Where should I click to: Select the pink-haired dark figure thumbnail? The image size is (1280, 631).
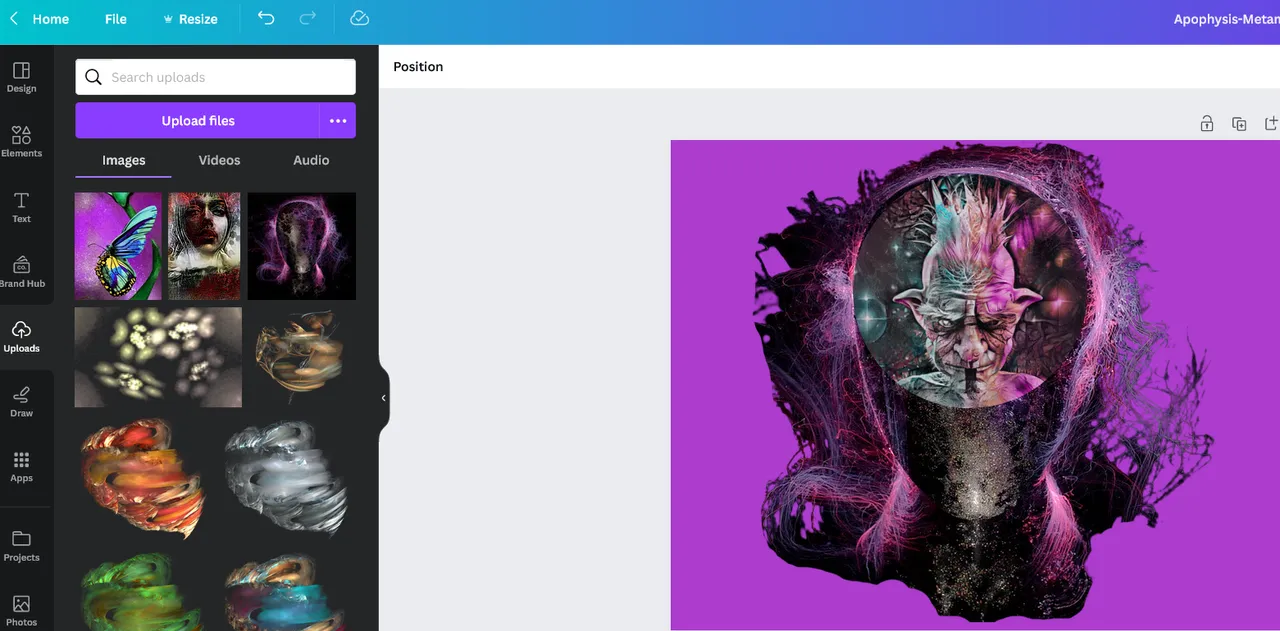[302, 246]
